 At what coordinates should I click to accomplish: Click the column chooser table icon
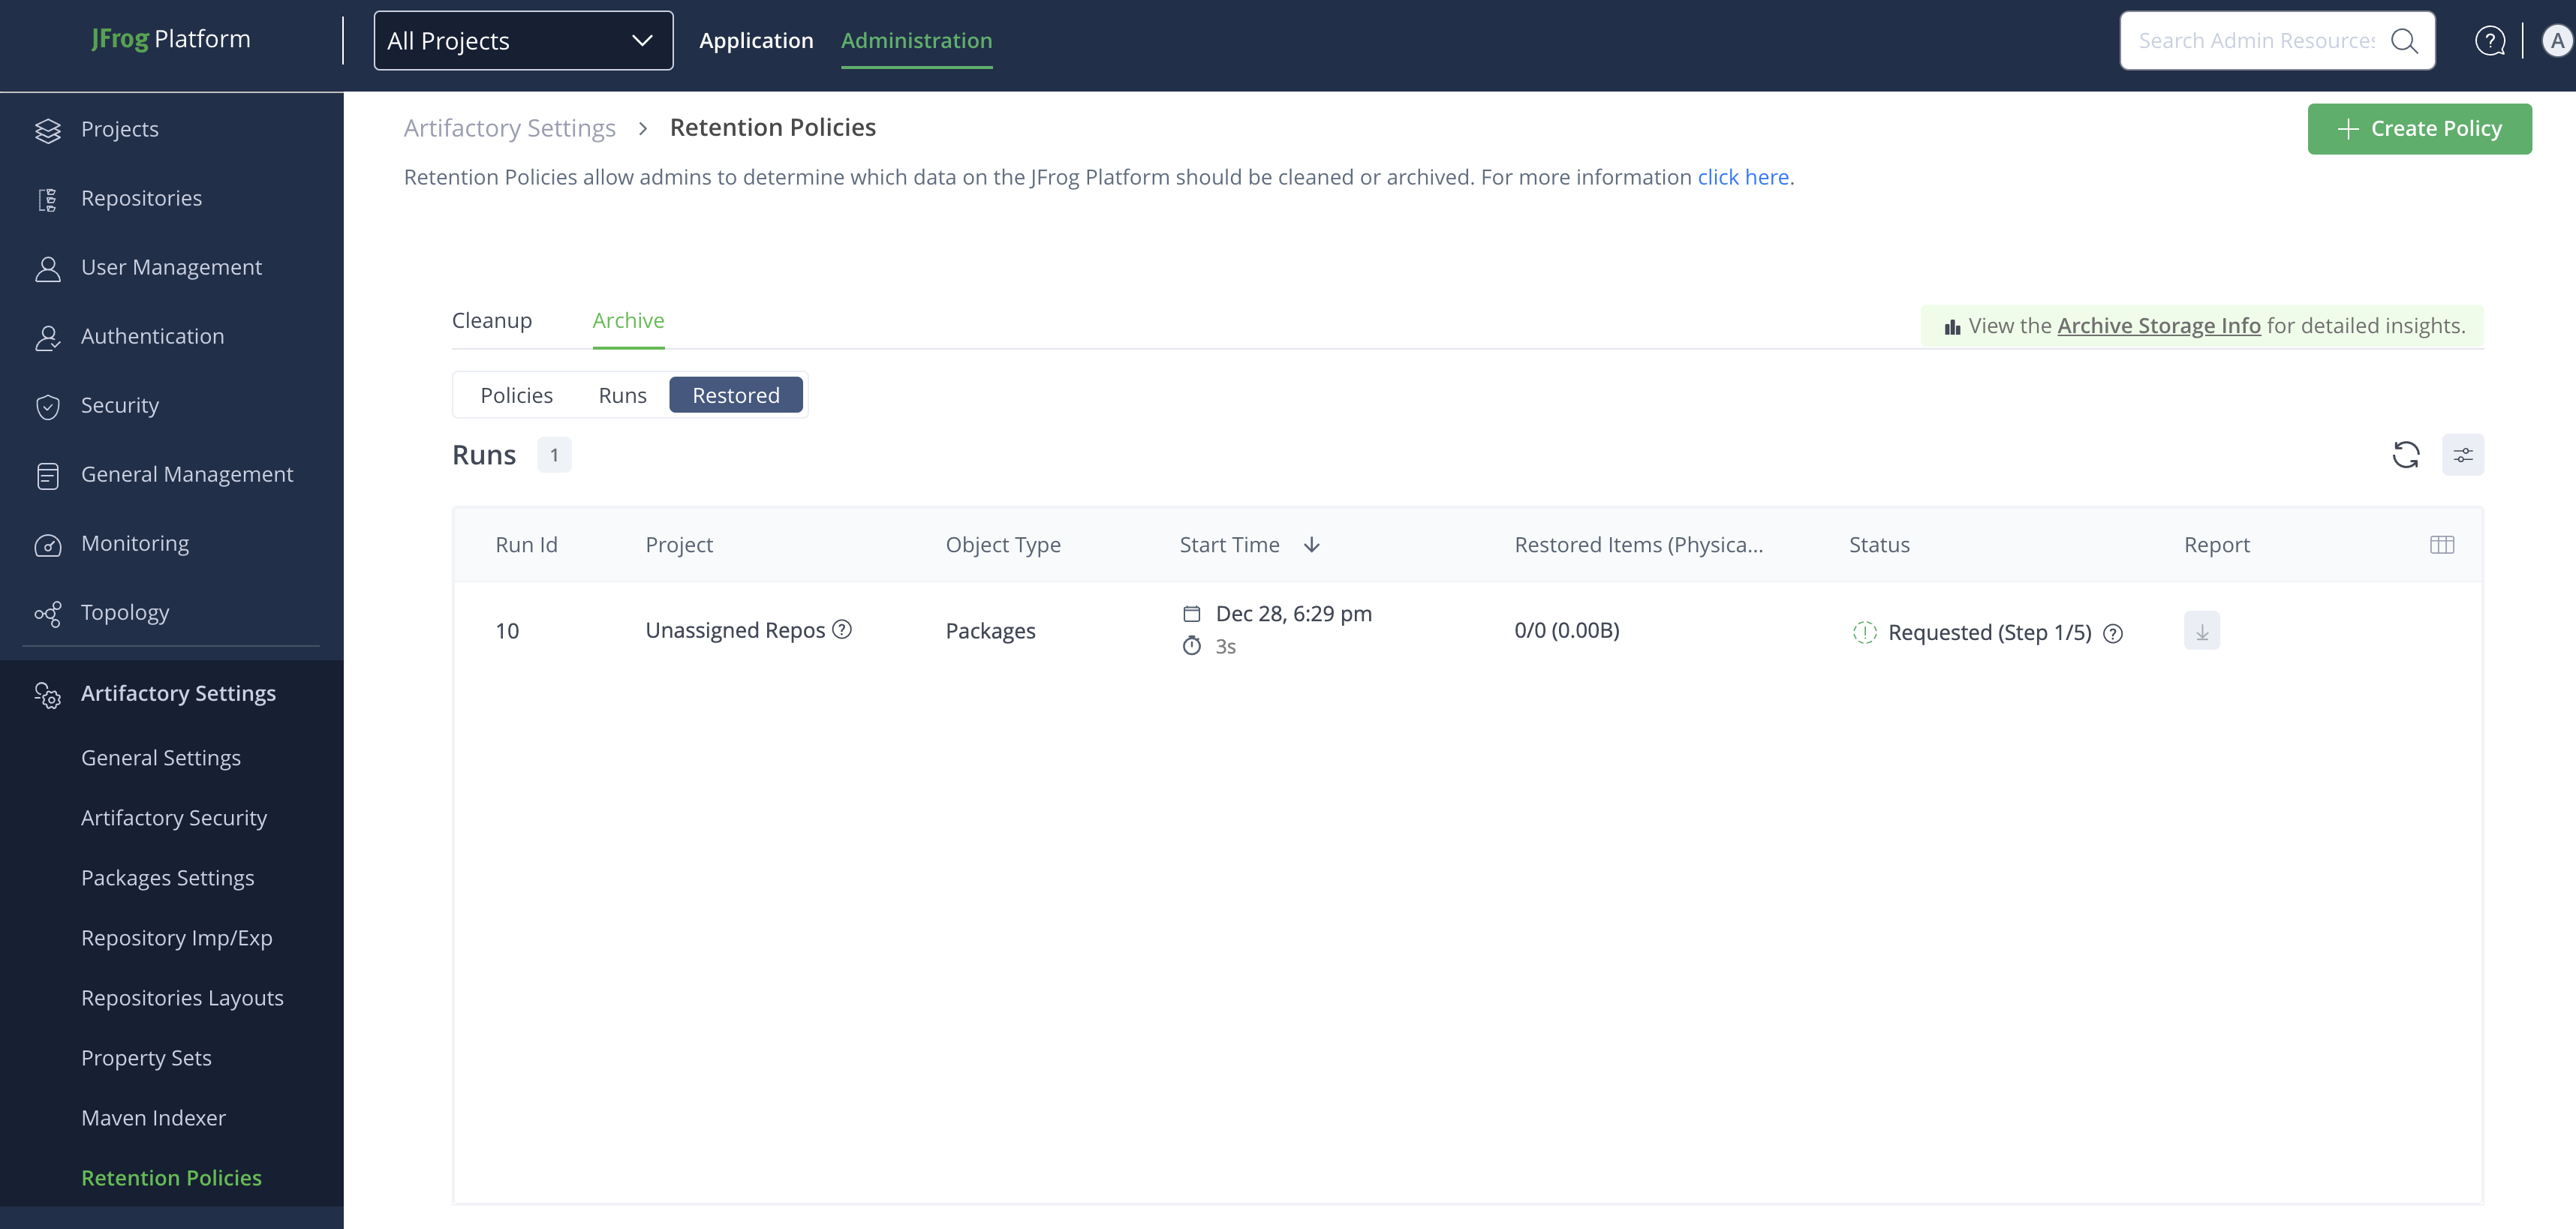point(2441,545)
